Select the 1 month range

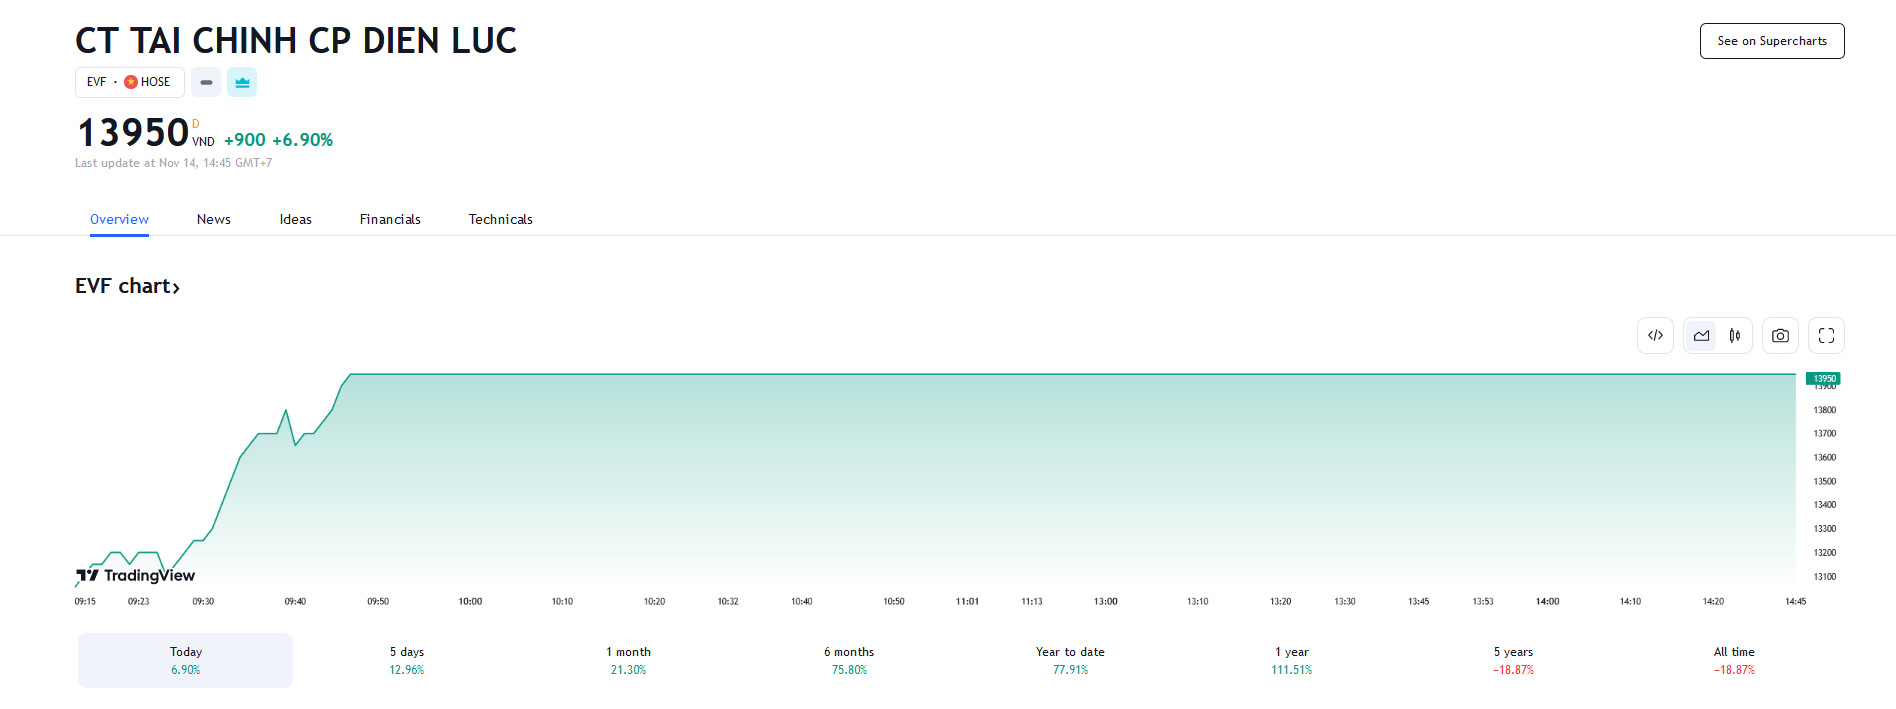[628, 660]
